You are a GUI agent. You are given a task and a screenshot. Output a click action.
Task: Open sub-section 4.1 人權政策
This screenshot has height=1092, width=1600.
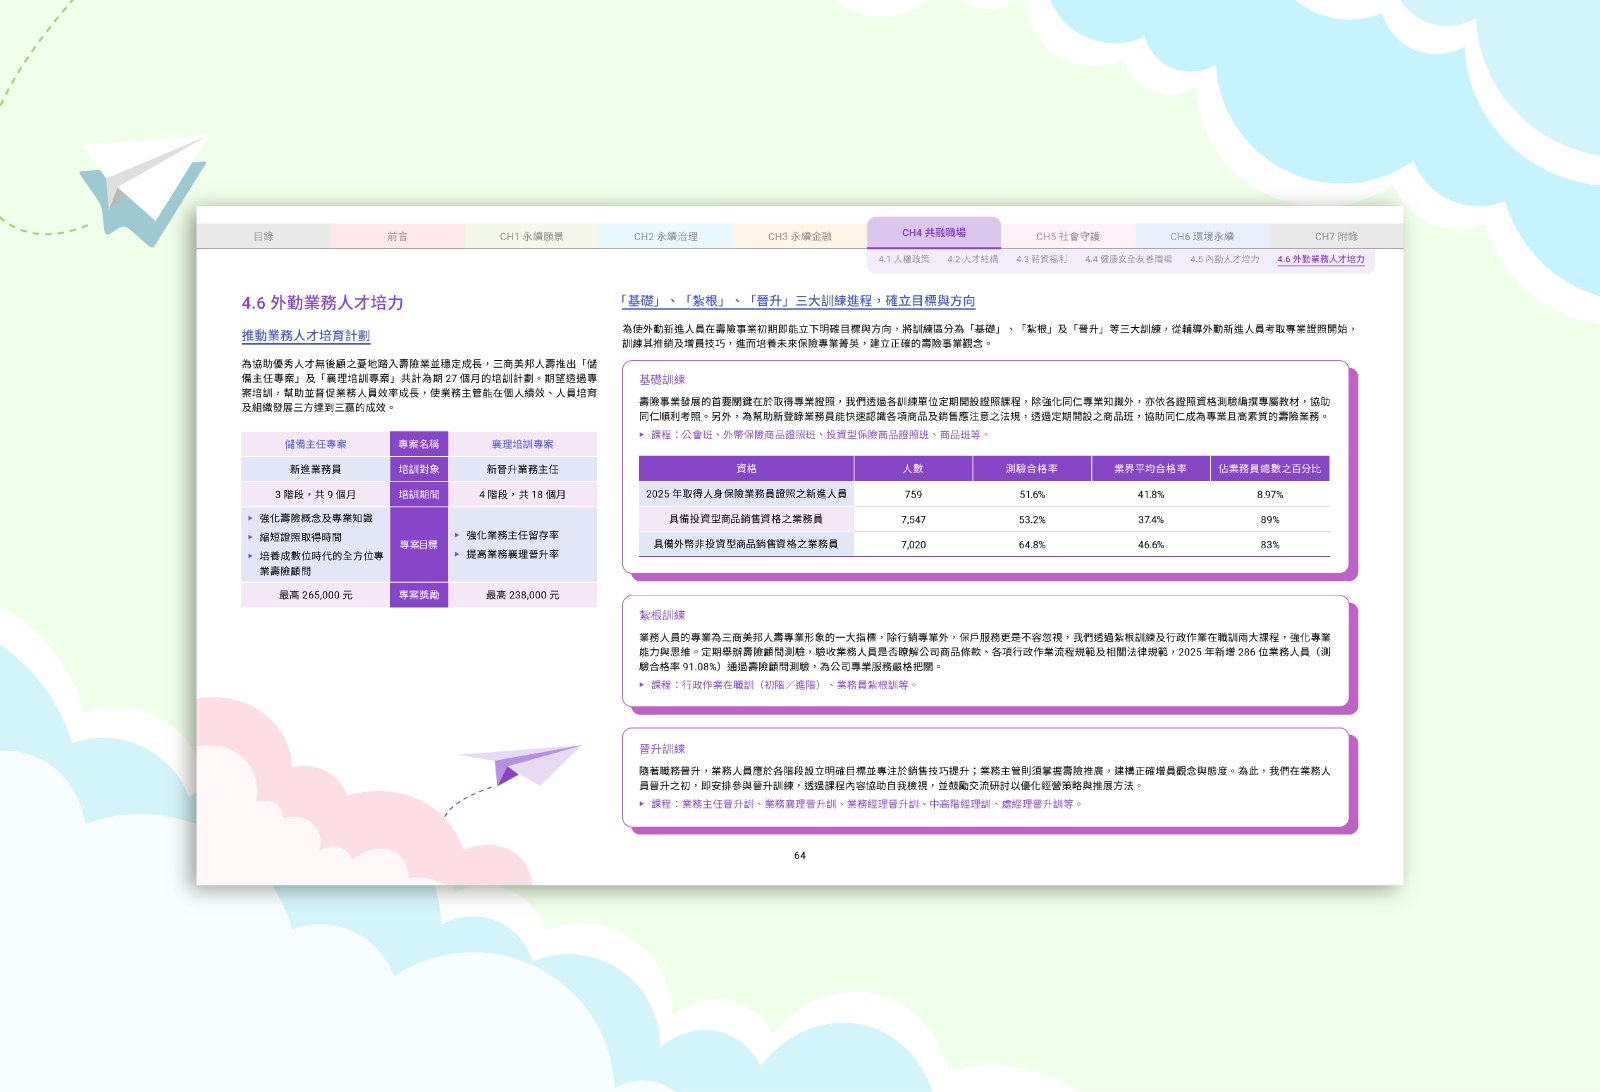(904, 259)
